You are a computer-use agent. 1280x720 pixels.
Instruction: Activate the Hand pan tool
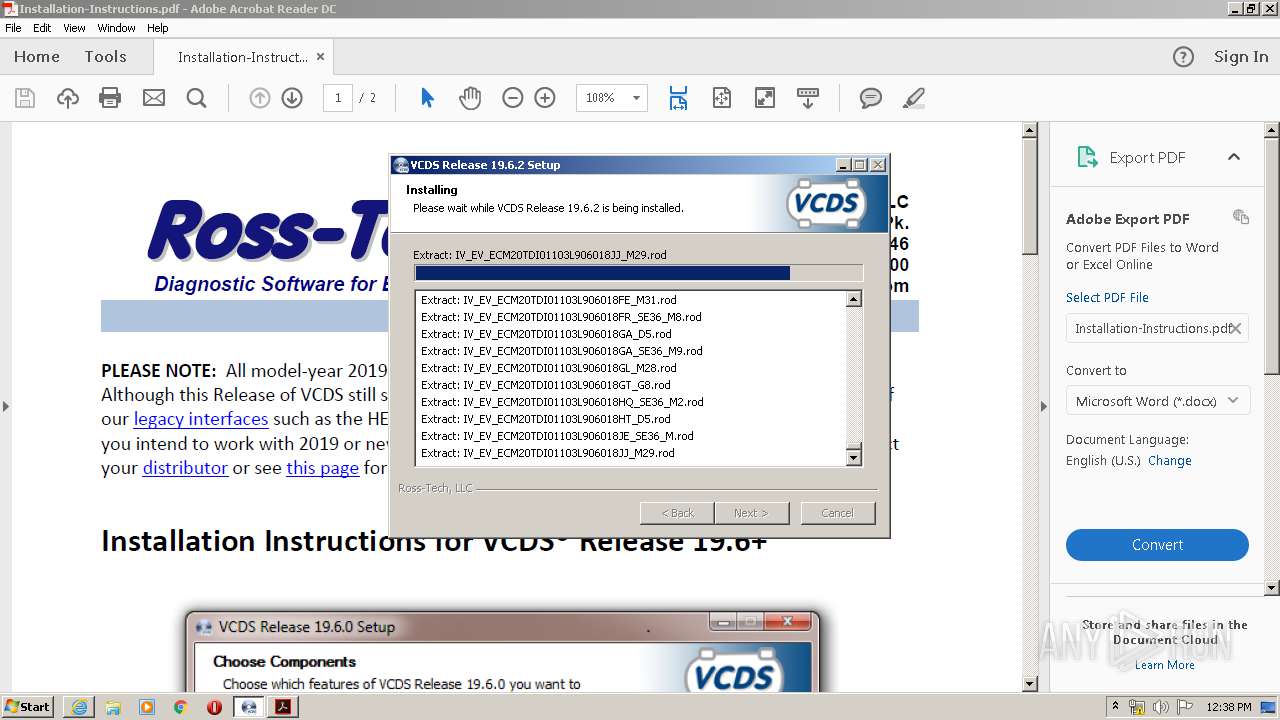pos(470,98)
